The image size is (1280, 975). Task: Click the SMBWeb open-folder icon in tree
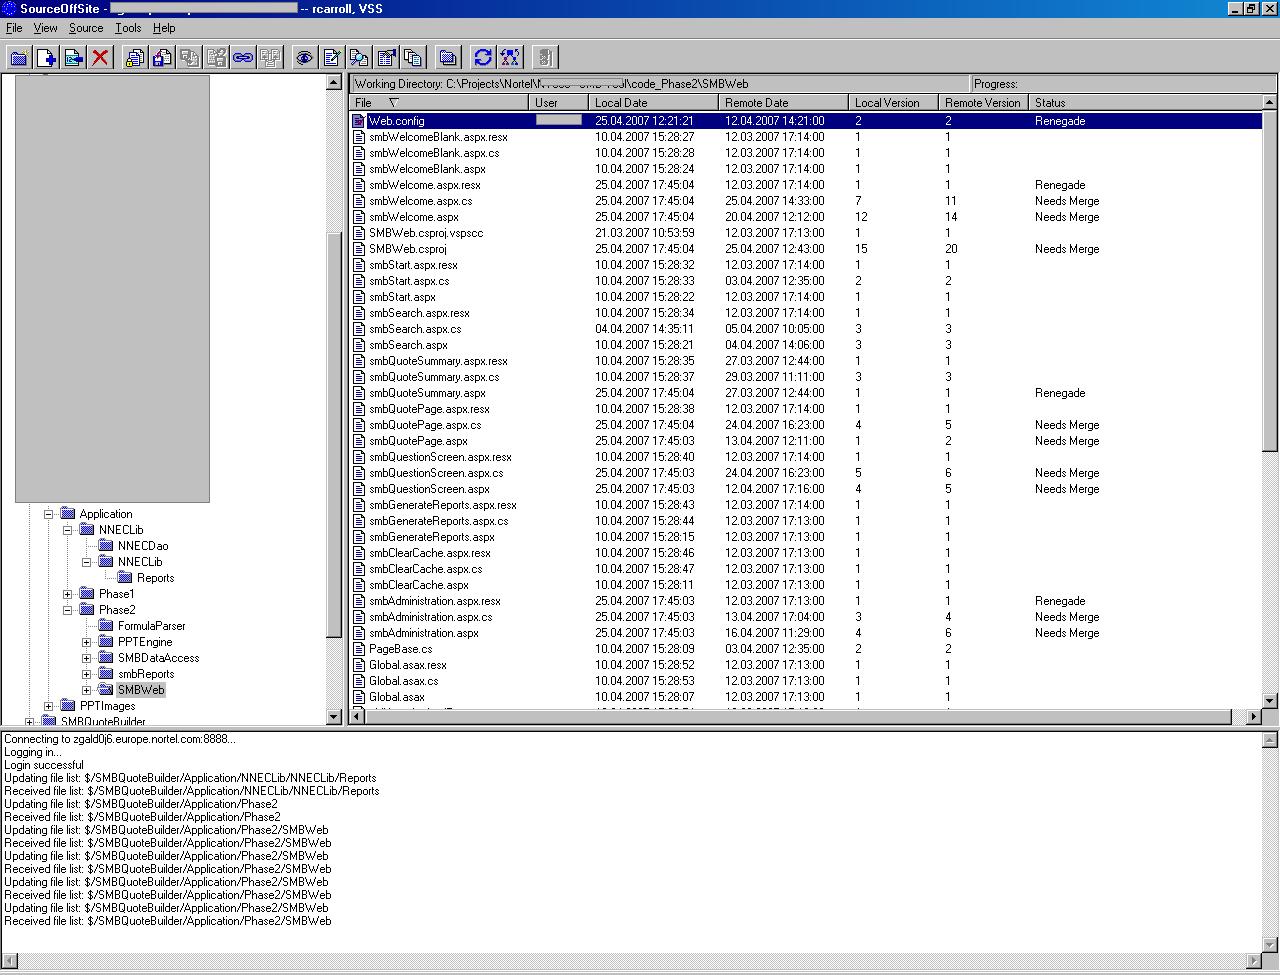point(106,690)
